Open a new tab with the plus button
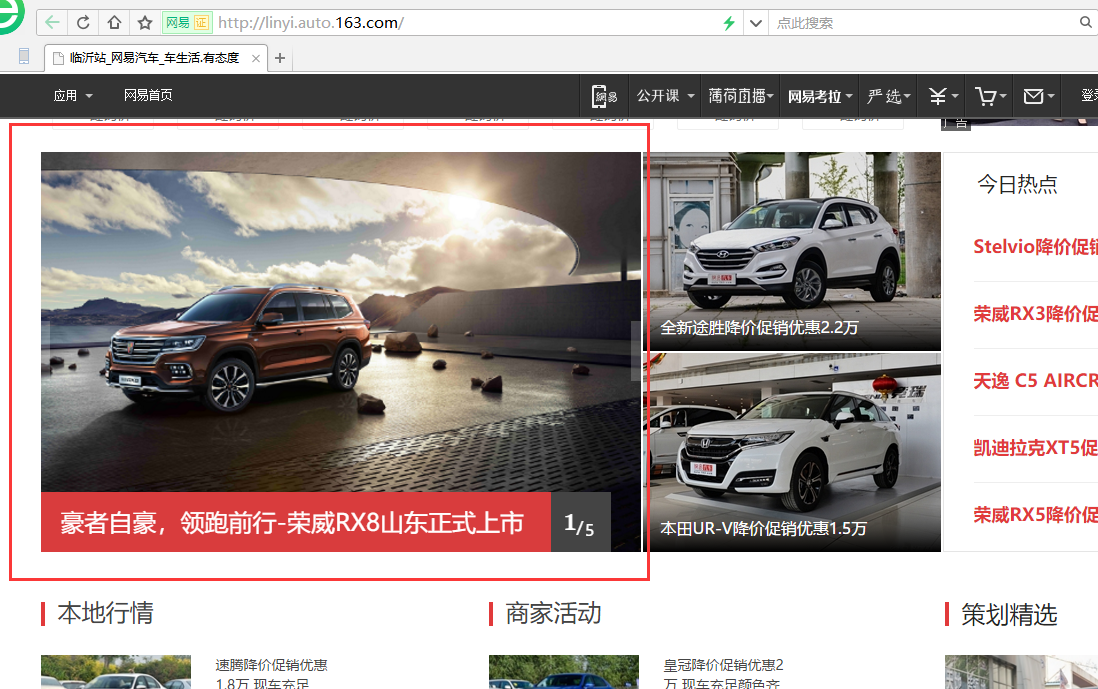1098x689 pixels. coord(280,58)
